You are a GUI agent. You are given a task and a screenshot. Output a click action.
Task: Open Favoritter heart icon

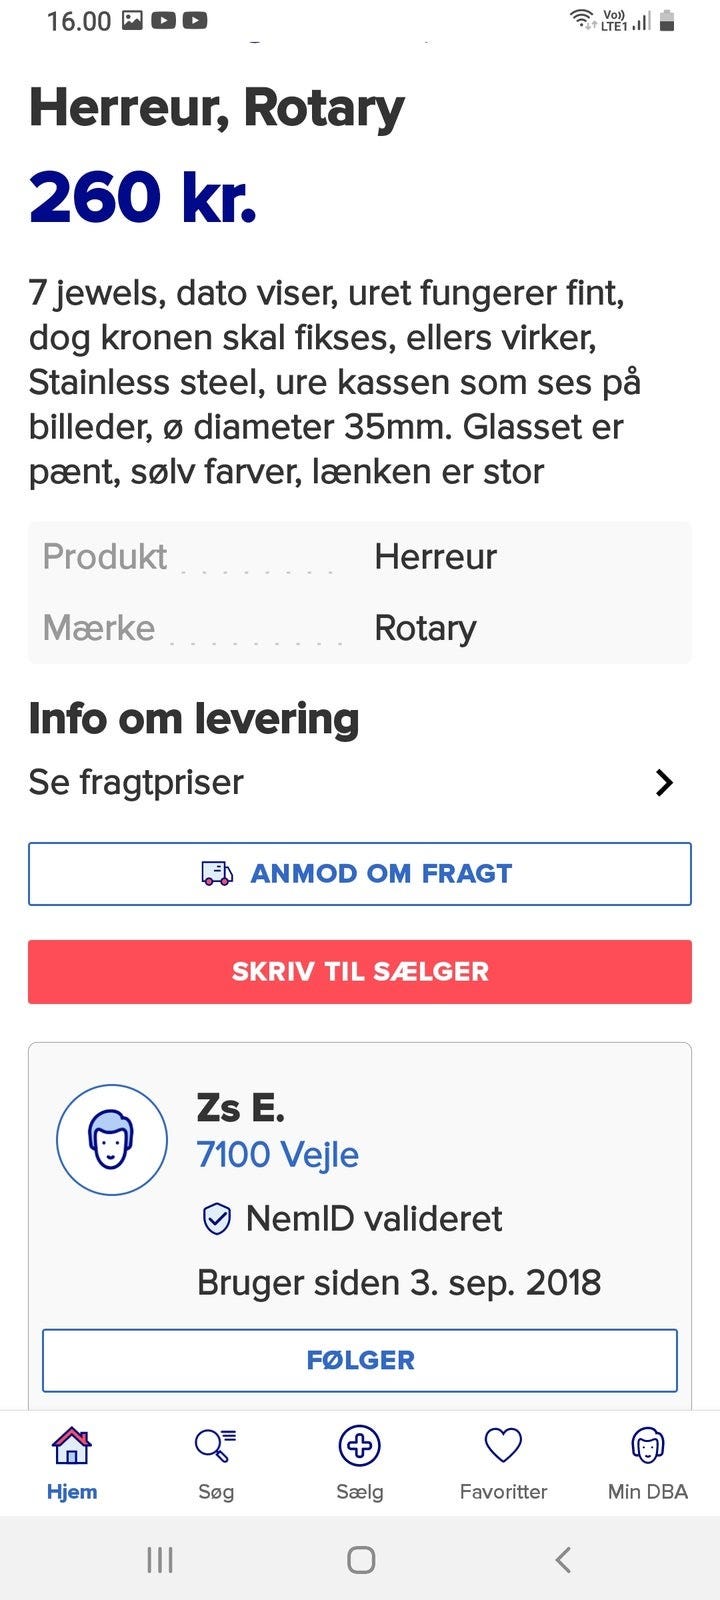click(503, 1446)
